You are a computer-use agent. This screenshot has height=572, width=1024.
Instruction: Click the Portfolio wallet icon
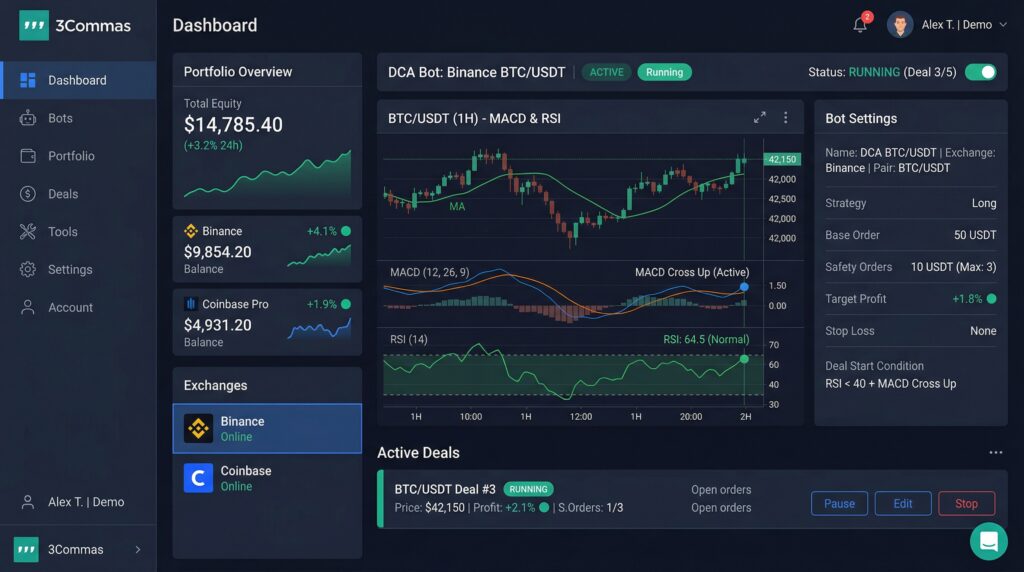(27, 156)
